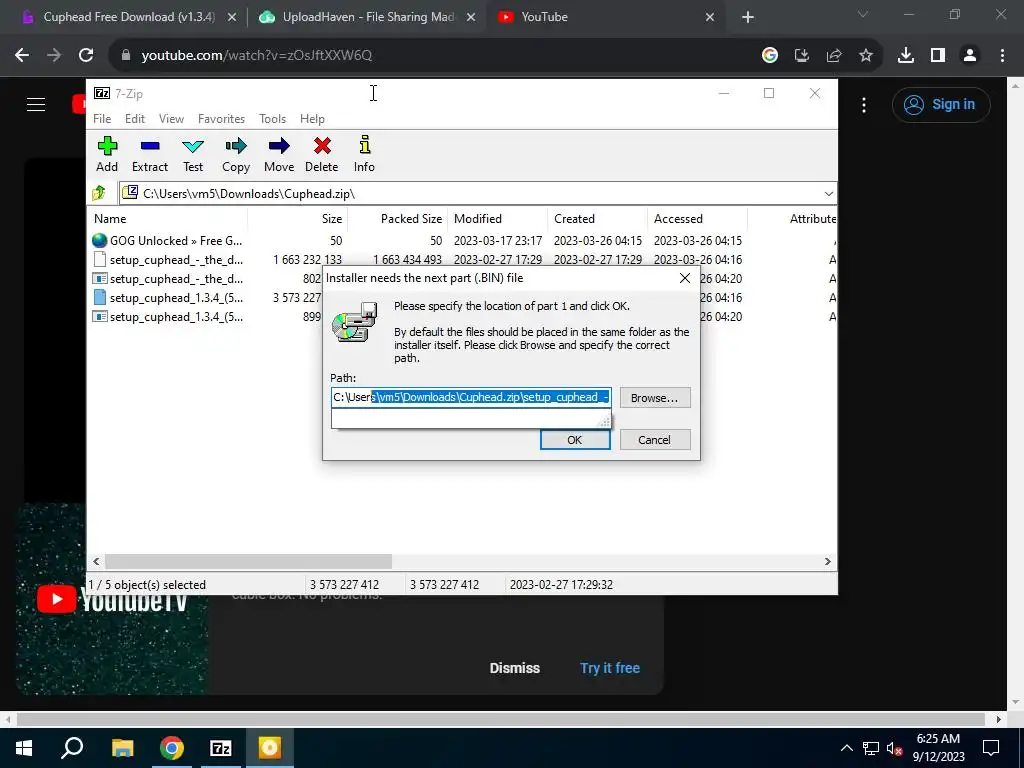Sort by the Modified column header
This screenshot has width=1024, height=768.
[498, 219]
